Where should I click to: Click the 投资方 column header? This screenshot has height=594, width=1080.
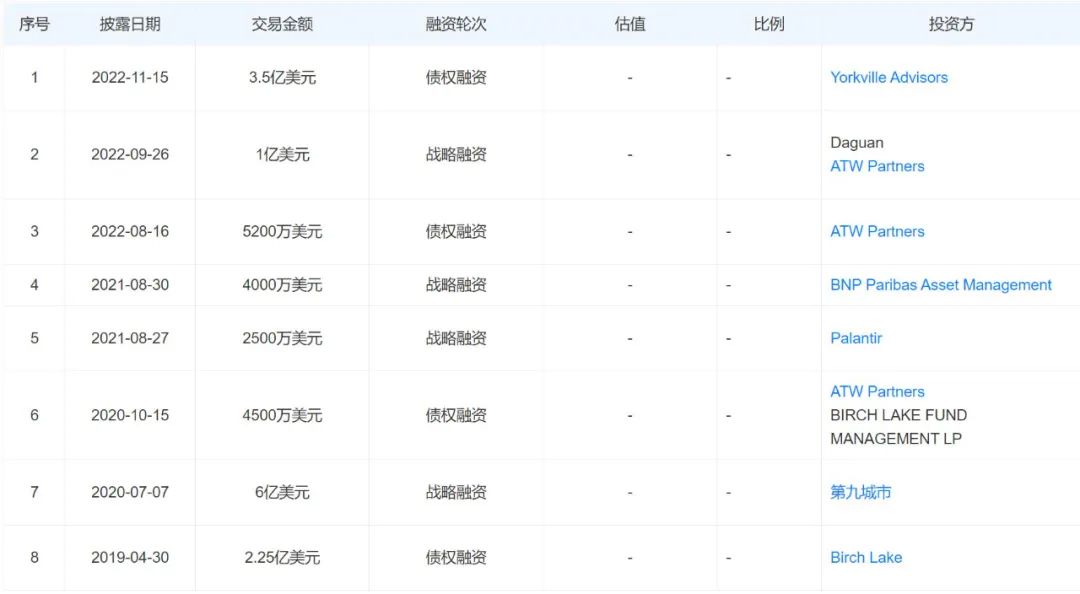[951, 24]
